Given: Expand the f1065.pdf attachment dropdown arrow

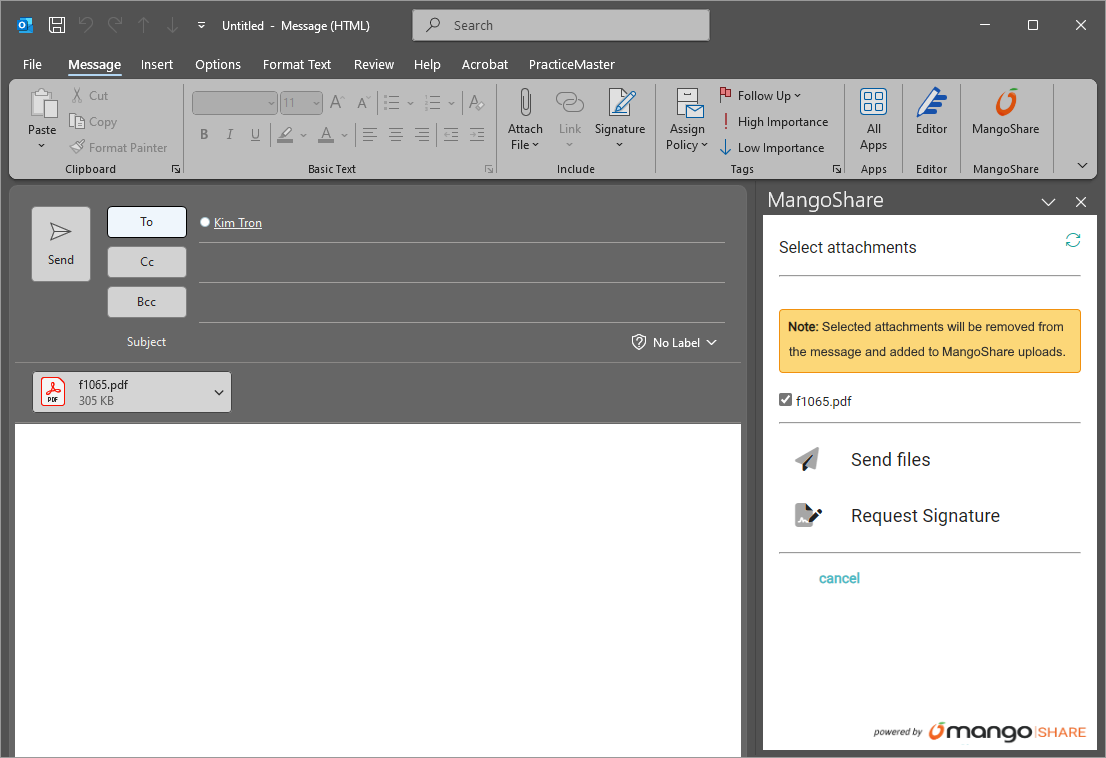Looking at the screenshot, I should pos(219,392).
